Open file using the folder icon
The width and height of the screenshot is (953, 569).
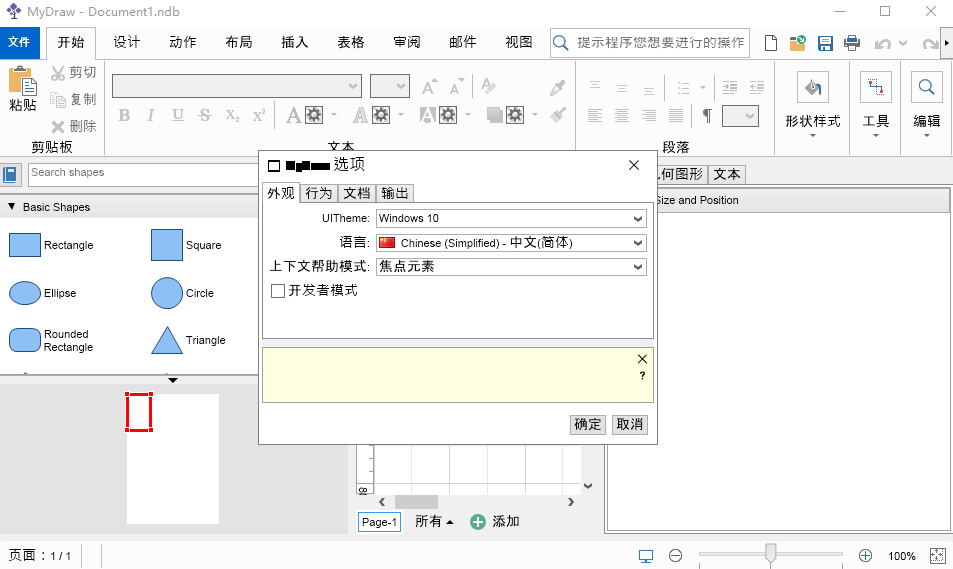797,43
